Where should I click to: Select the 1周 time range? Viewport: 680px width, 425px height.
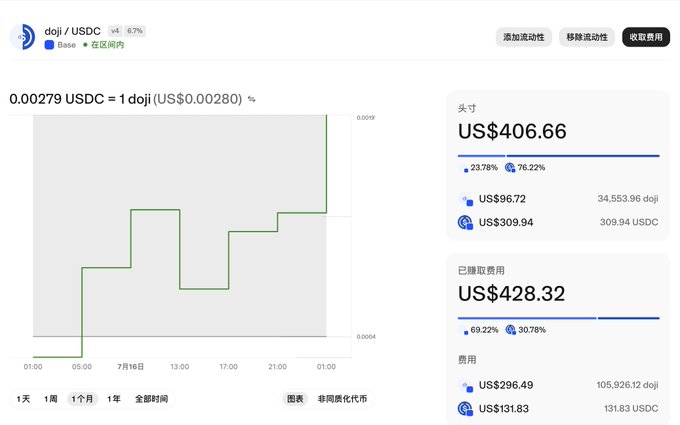click(51, 399)
